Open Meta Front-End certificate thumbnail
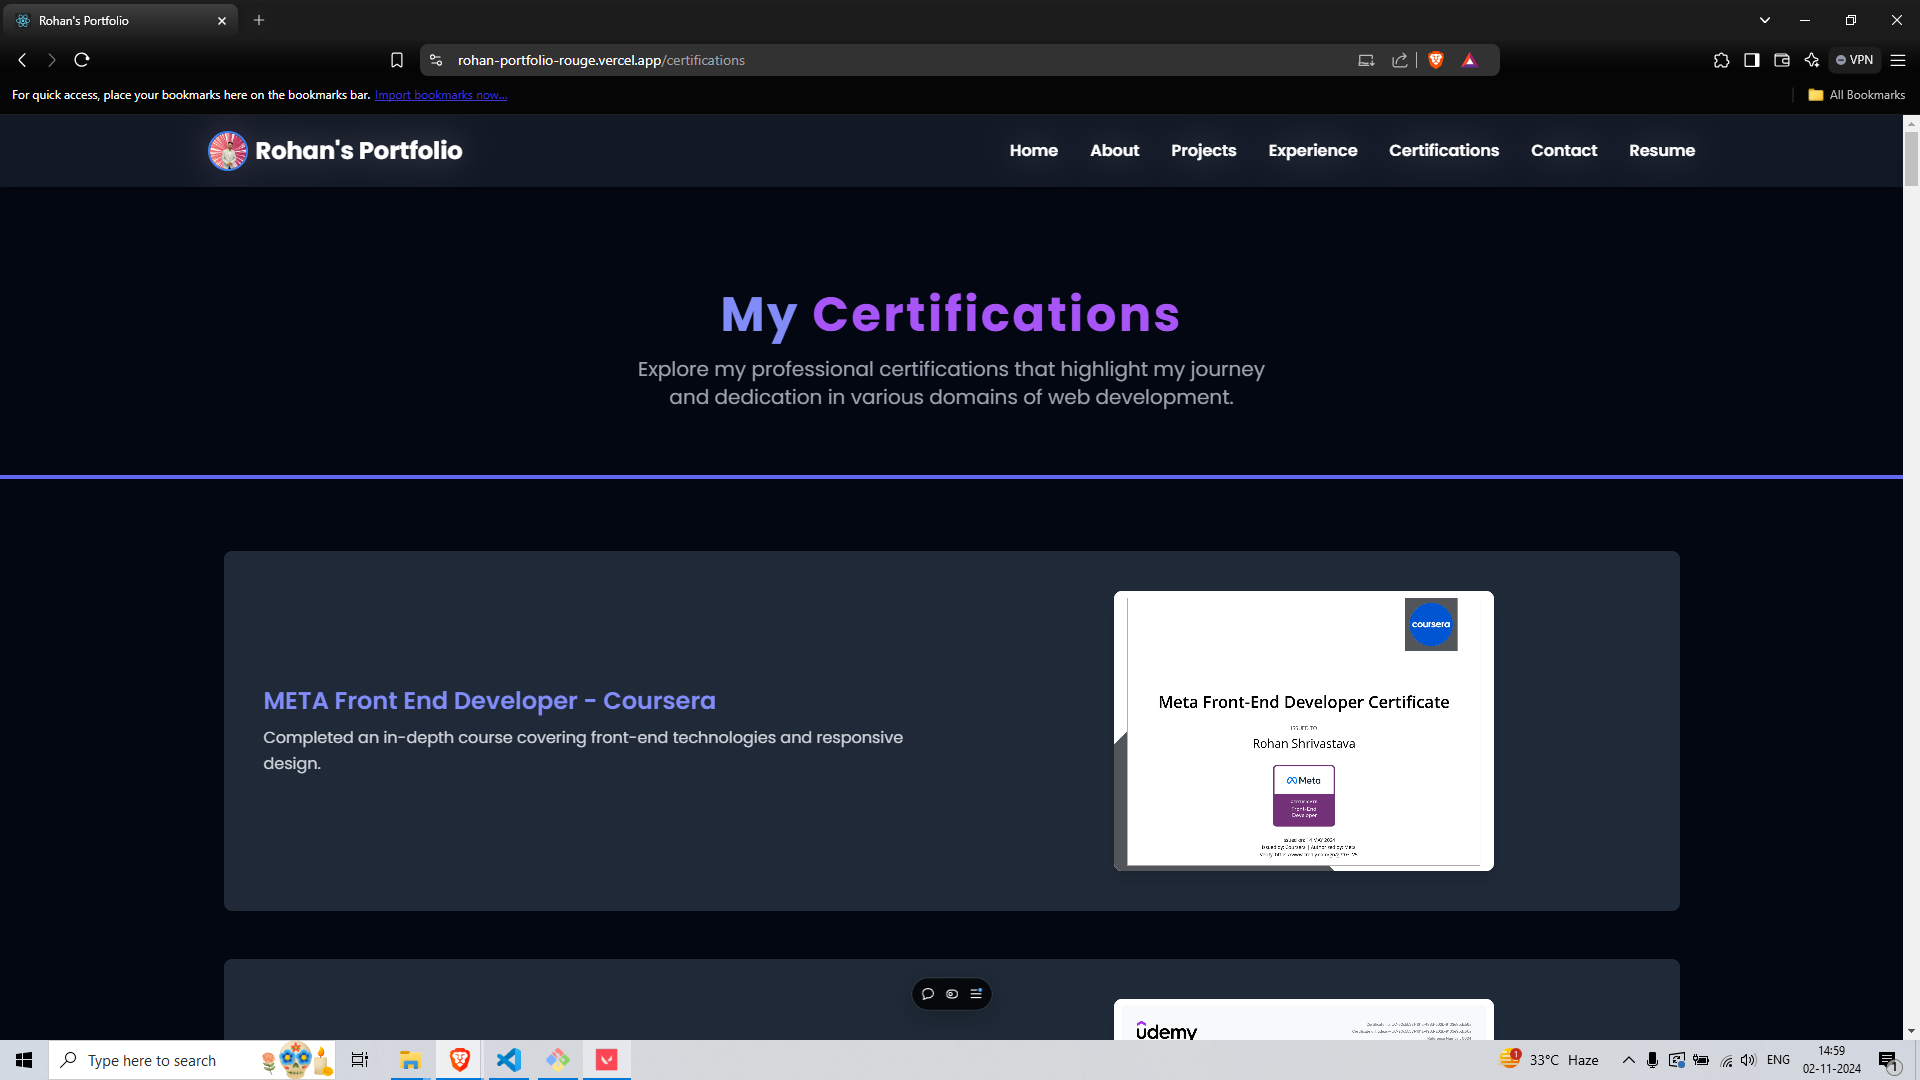Screen dimensions: 1920x1080 [1303, 730]
